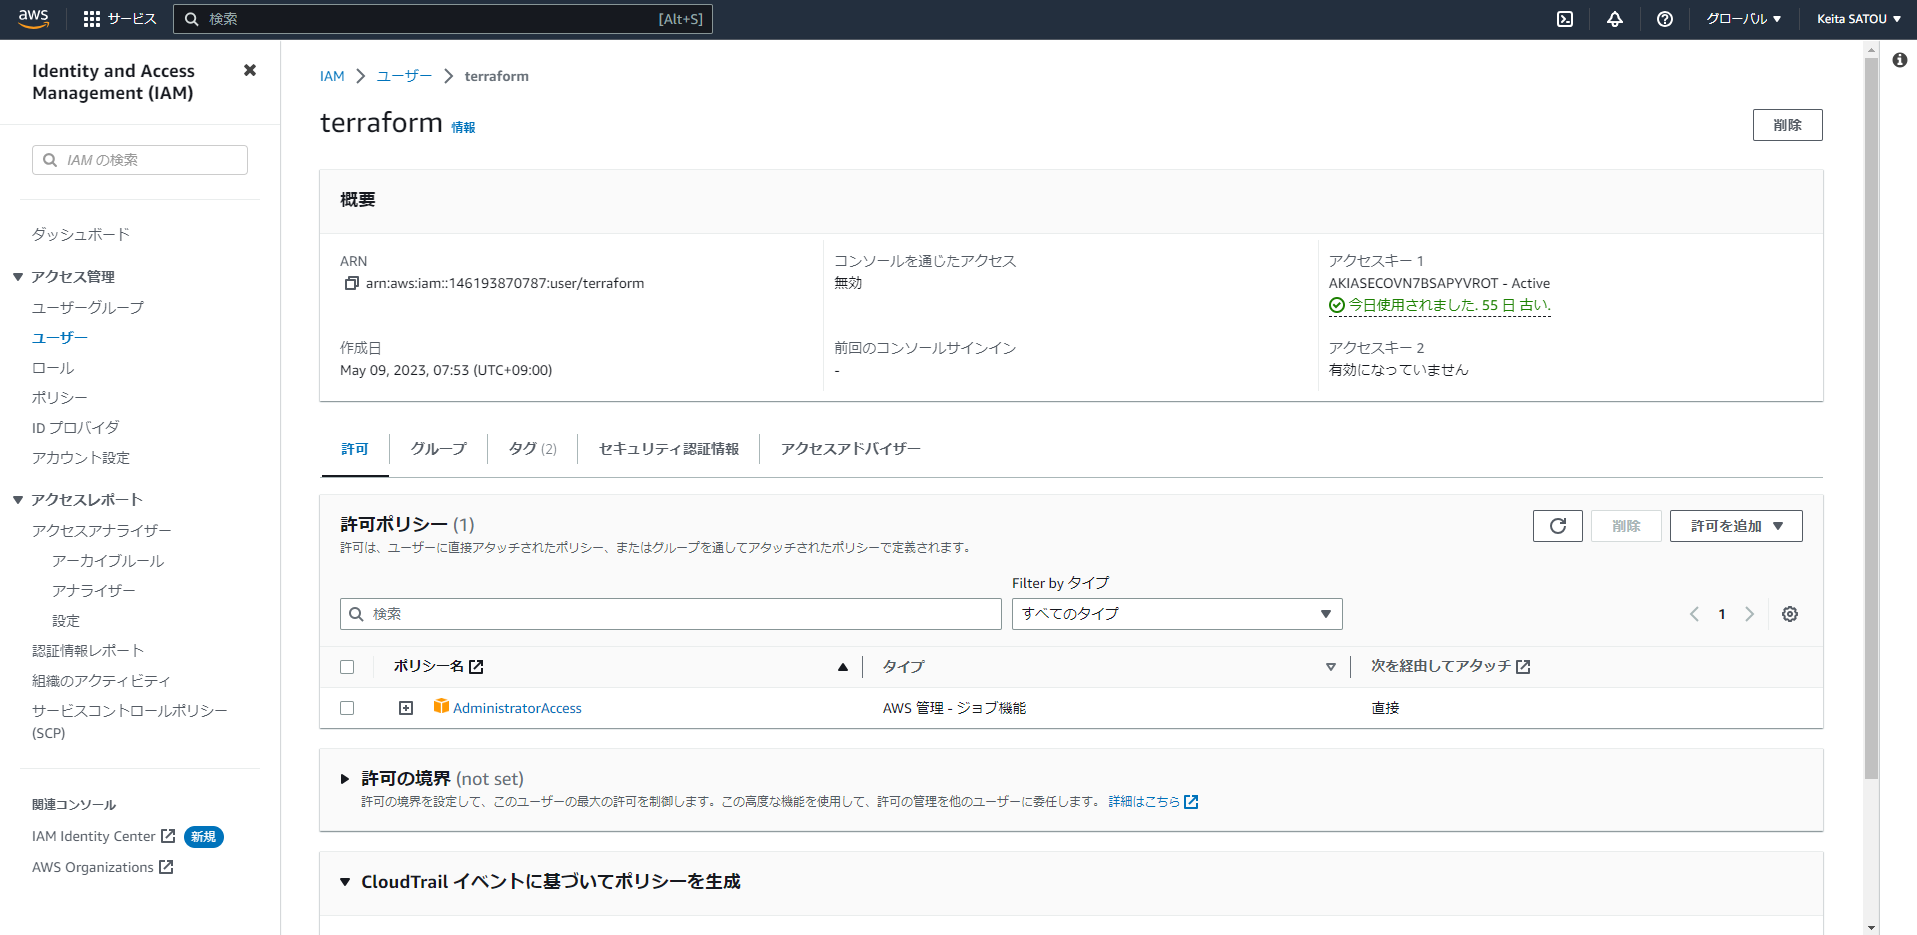Viewport: 1917px width, 935px height.
Task: Open アクセスアナライザー in the sidebar
Action: 102,531
